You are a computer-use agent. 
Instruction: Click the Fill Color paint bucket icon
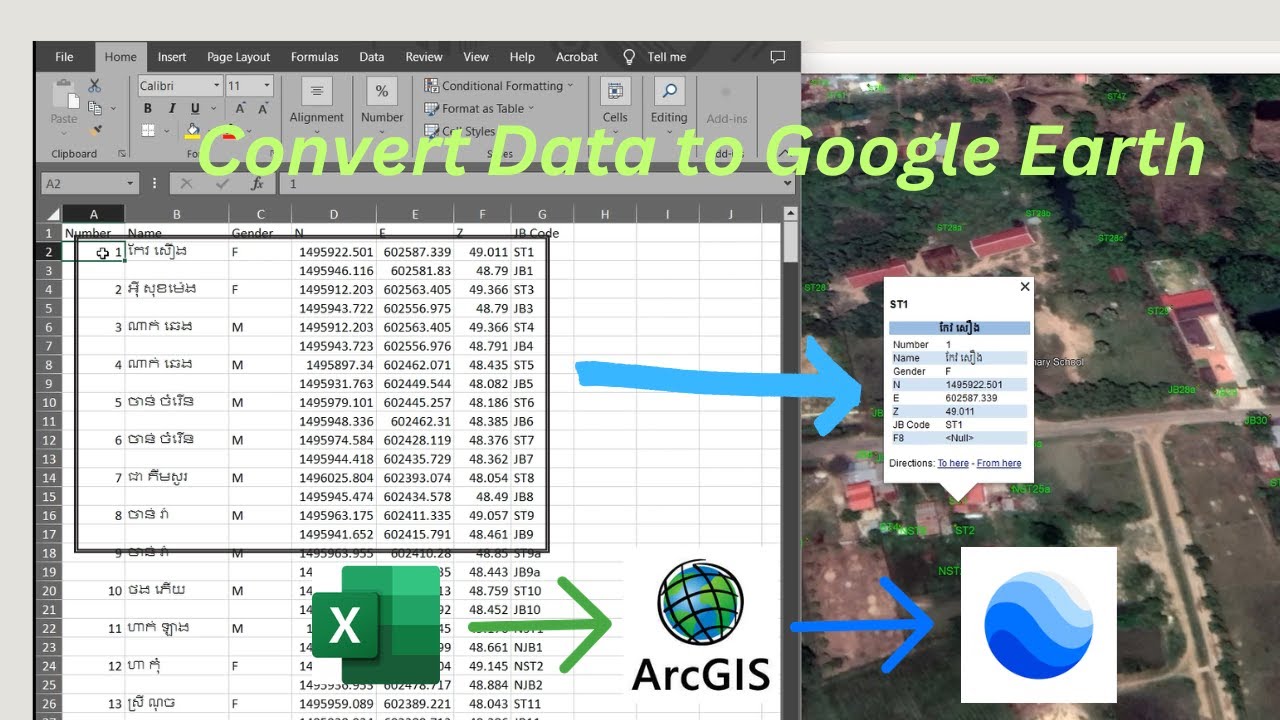[194, 131]
